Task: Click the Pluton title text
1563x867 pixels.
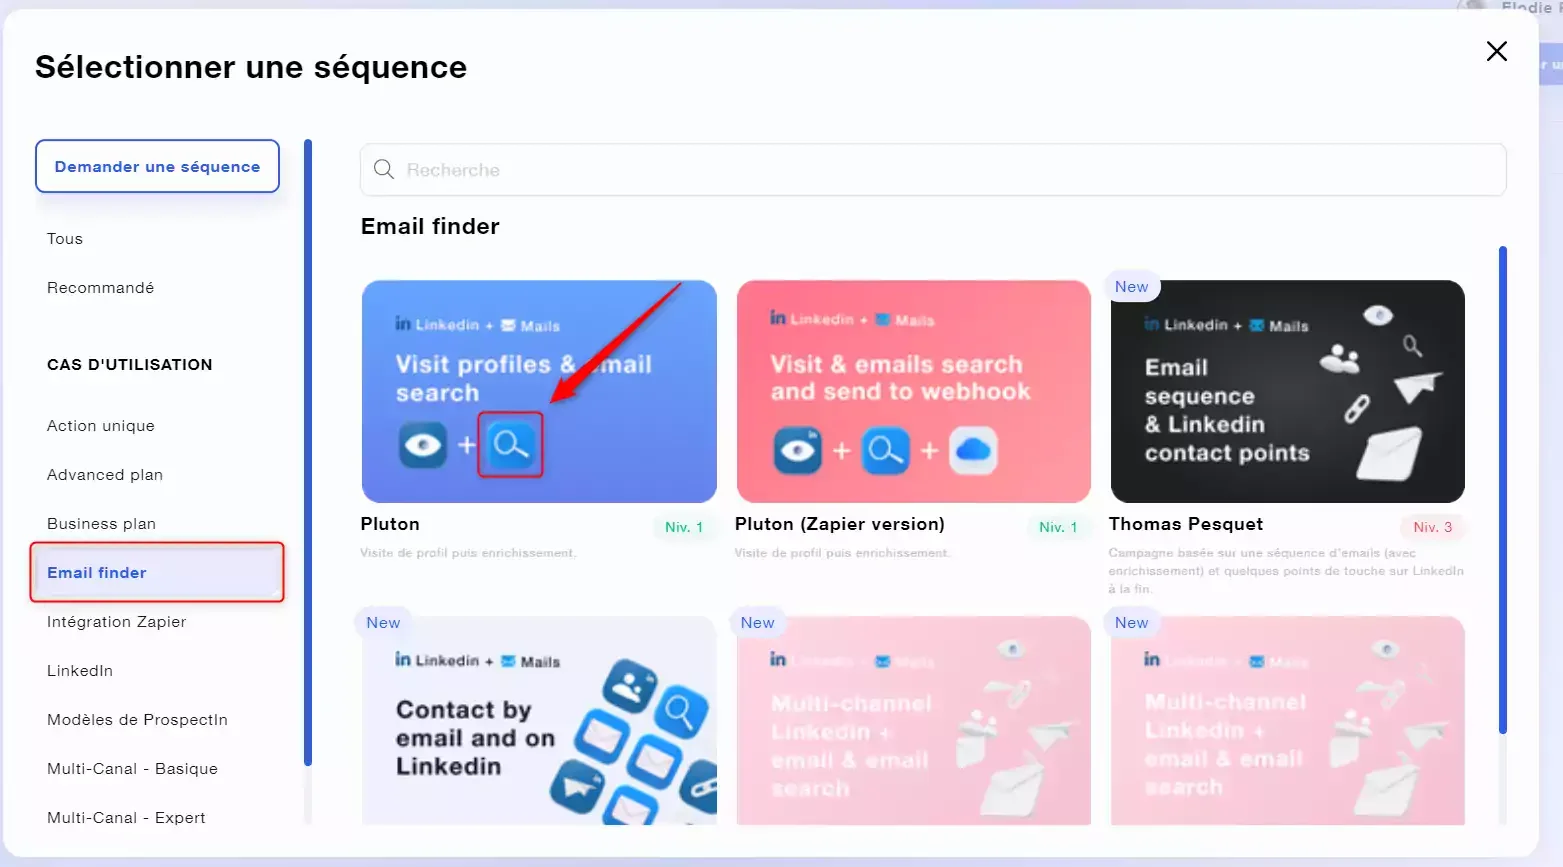Action: pyautogui.click(x=390, y=524)
